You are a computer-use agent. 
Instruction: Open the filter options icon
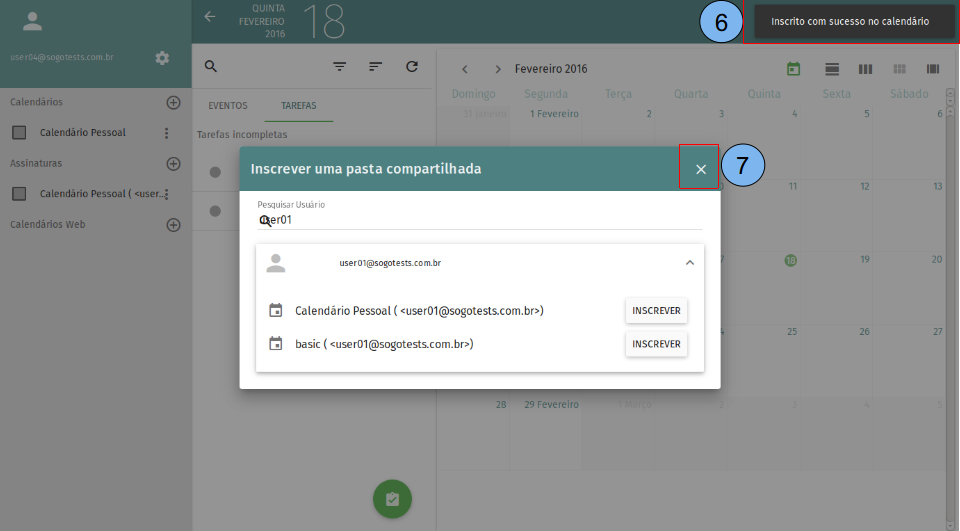click(340, 67)
